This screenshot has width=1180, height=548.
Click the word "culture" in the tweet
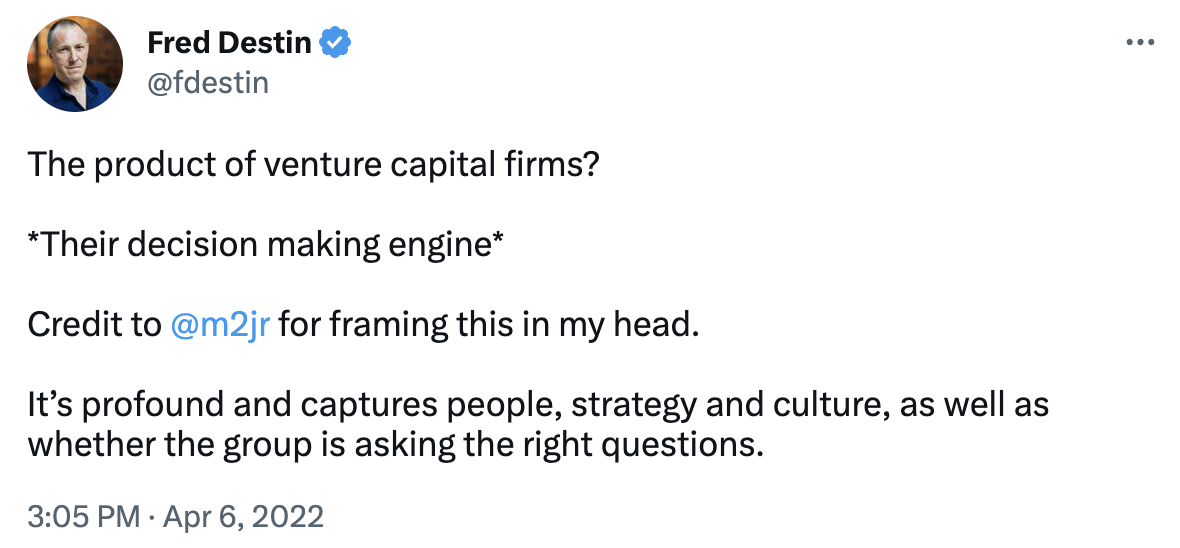[838, 407]
